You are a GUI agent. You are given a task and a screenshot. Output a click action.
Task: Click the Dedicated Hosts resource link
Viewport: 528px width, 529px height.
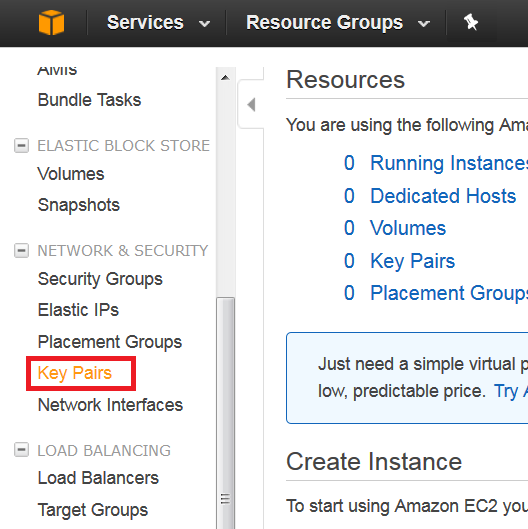pos(443,196)
